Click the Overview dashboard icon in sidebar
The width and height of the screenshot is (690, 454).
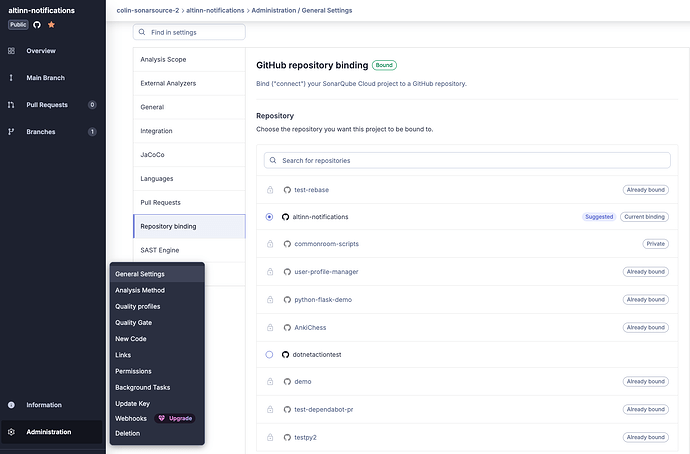(x=11, y=50)
